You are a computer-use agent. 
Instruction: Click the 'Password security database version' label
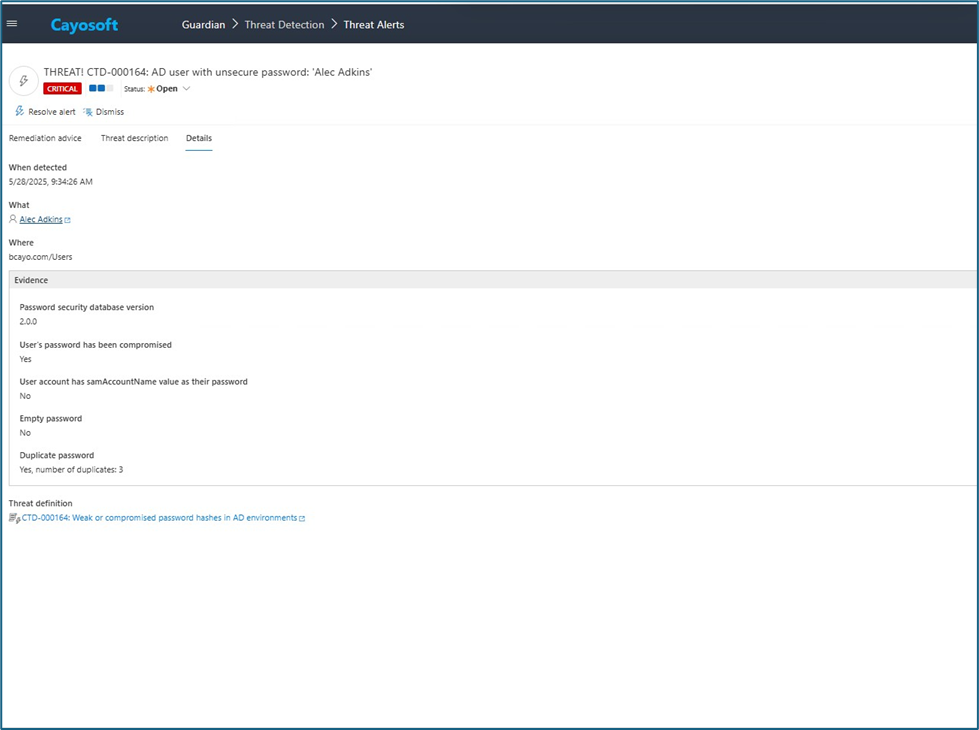tap(87, 307)
